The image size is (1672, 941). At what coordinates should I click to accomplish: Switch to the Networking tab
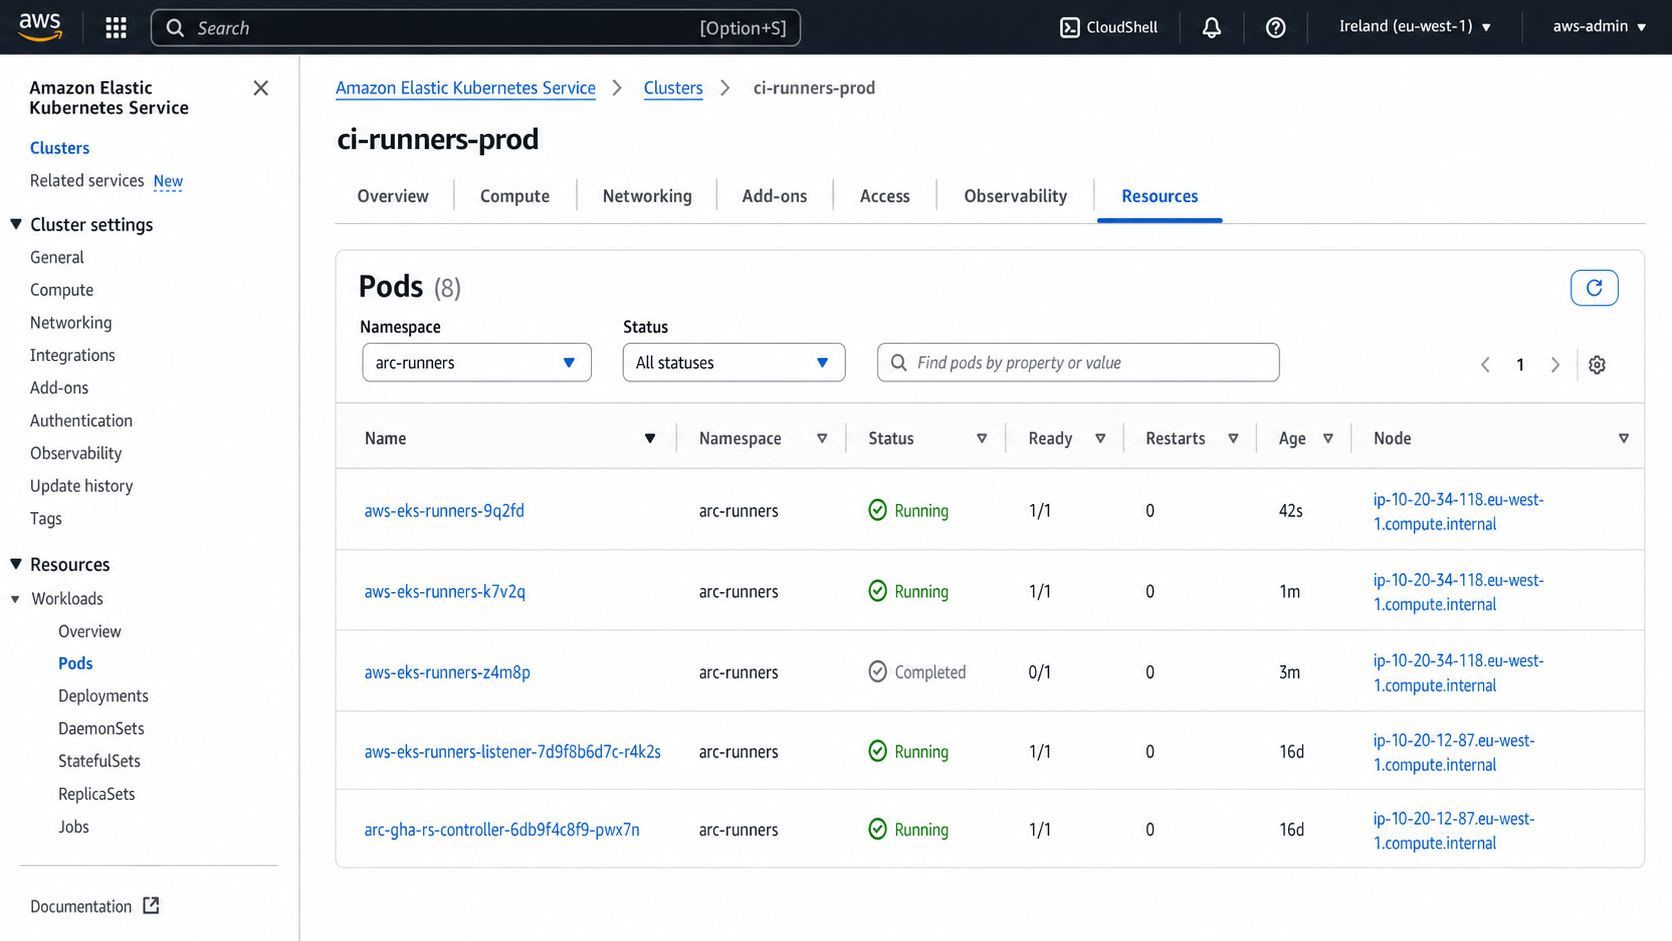click(x=647, y=196)
